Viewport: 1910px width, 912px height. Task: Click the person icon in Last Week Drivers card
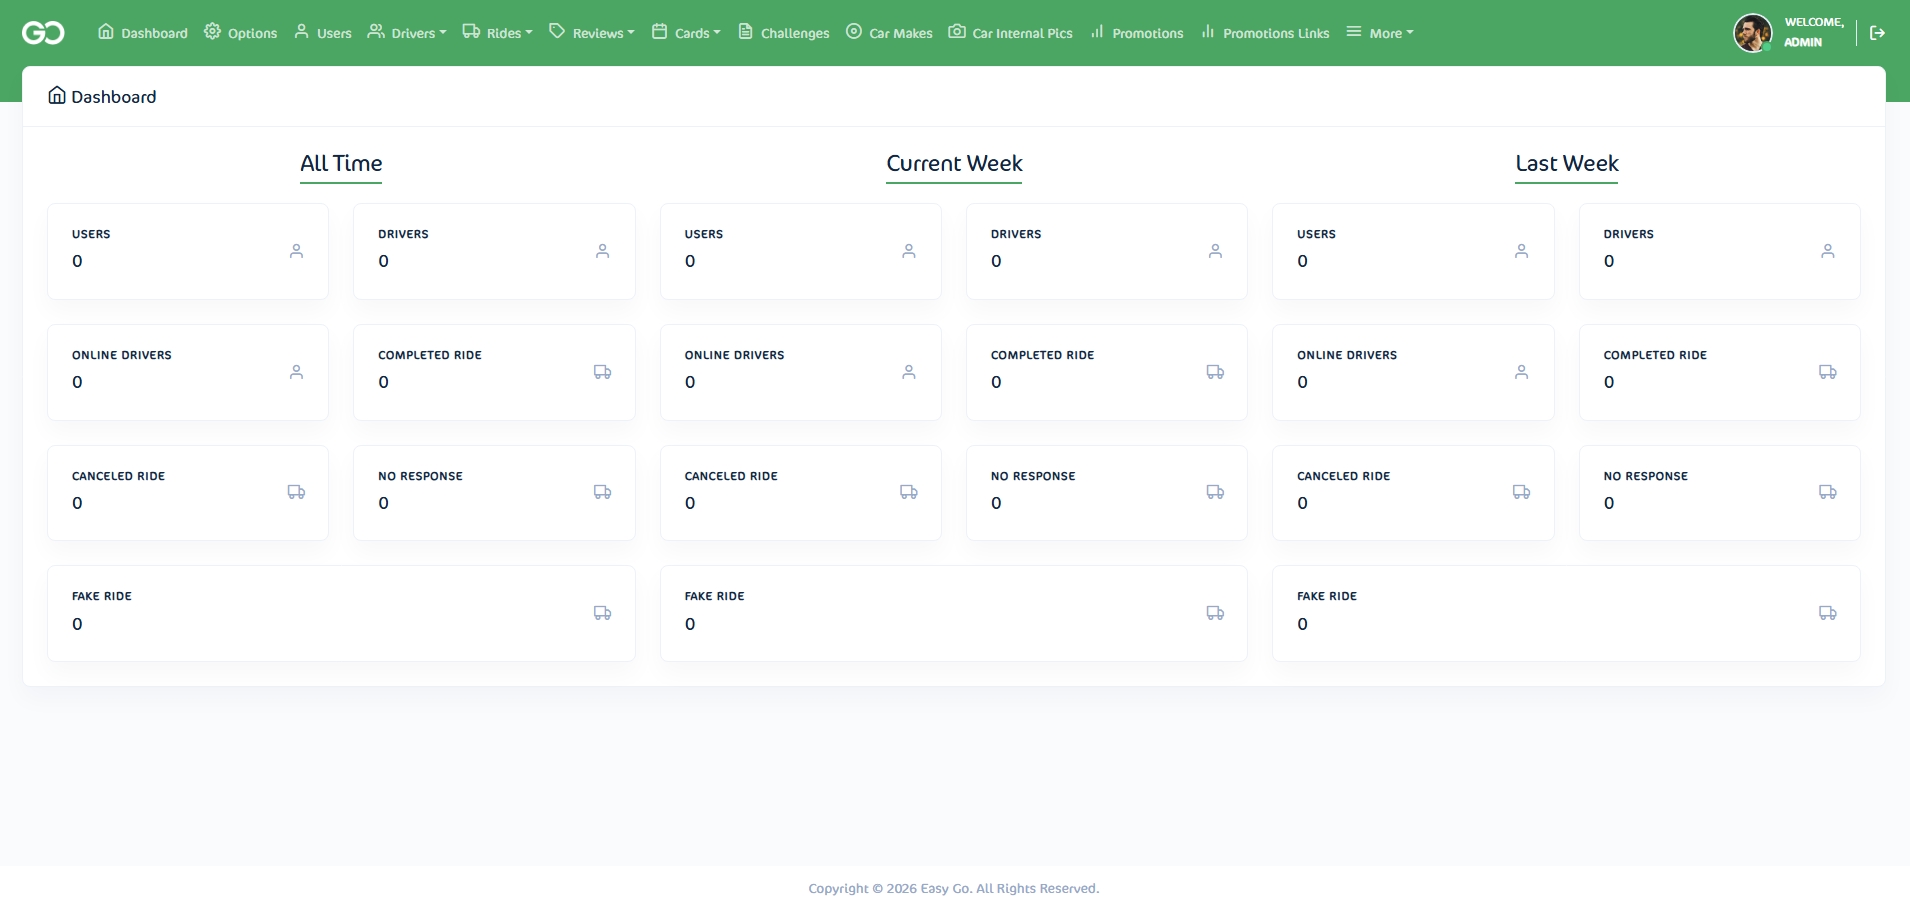point(1827,251)
